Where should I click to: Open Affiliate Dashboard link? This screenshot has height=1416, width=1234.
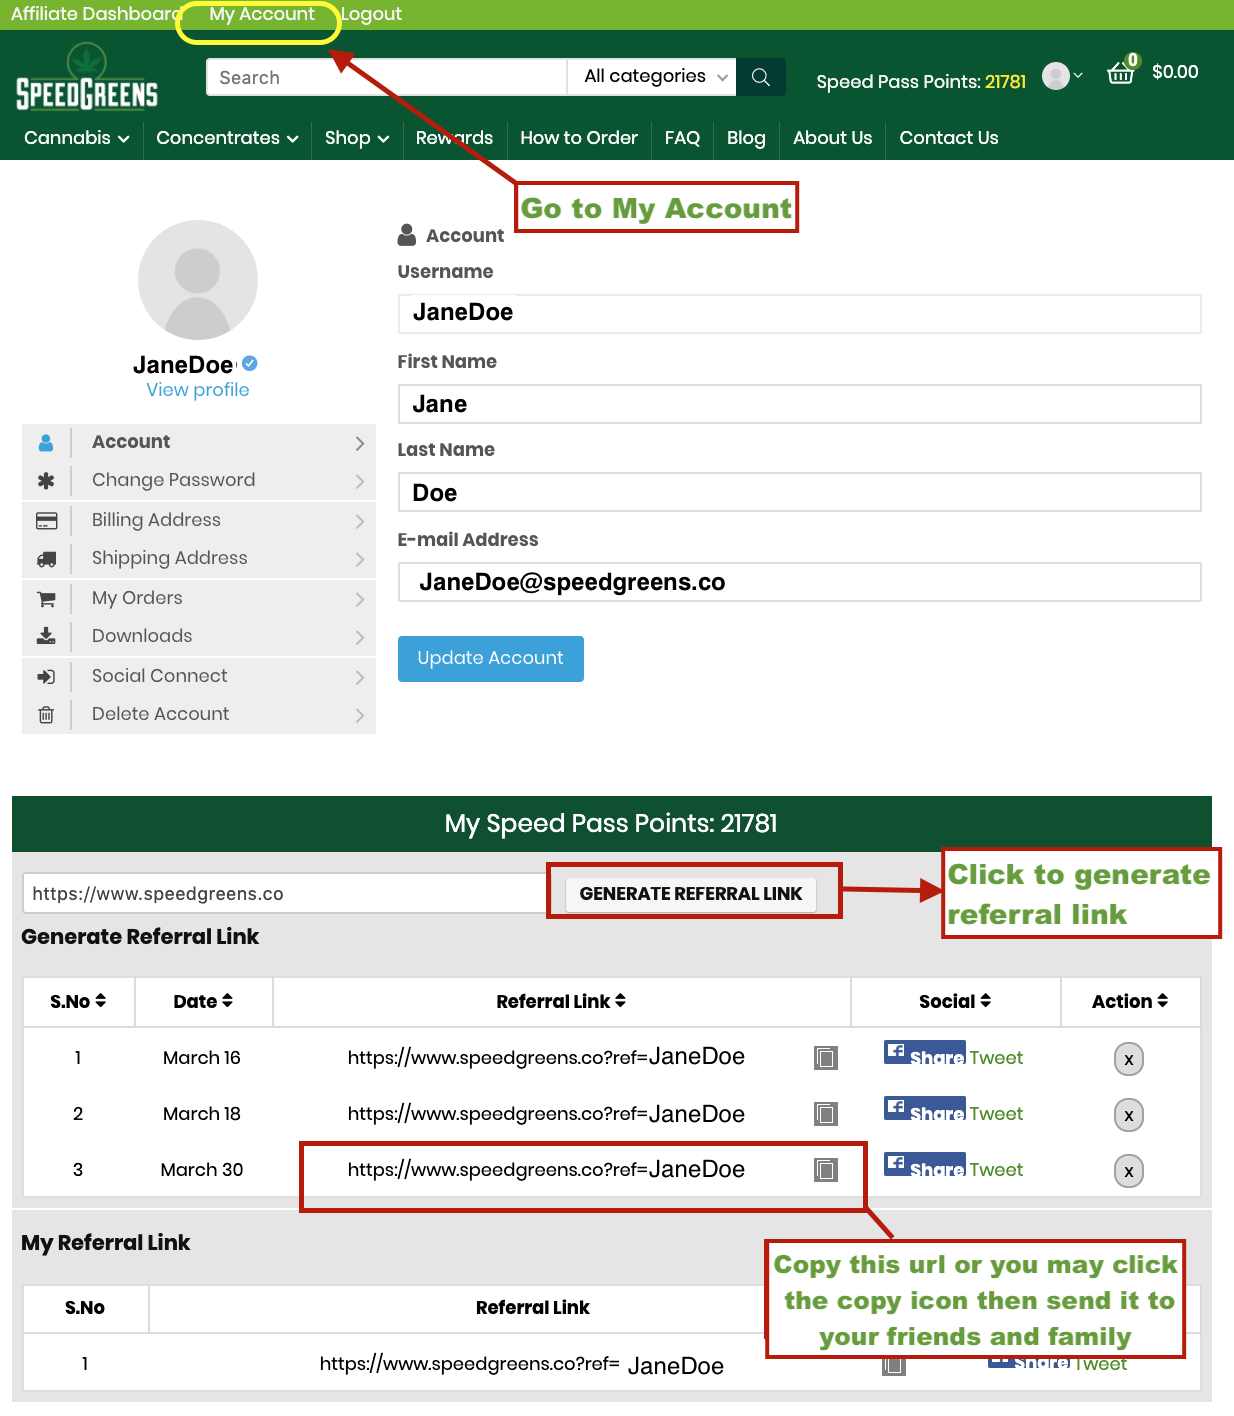(x=96, y=14)
